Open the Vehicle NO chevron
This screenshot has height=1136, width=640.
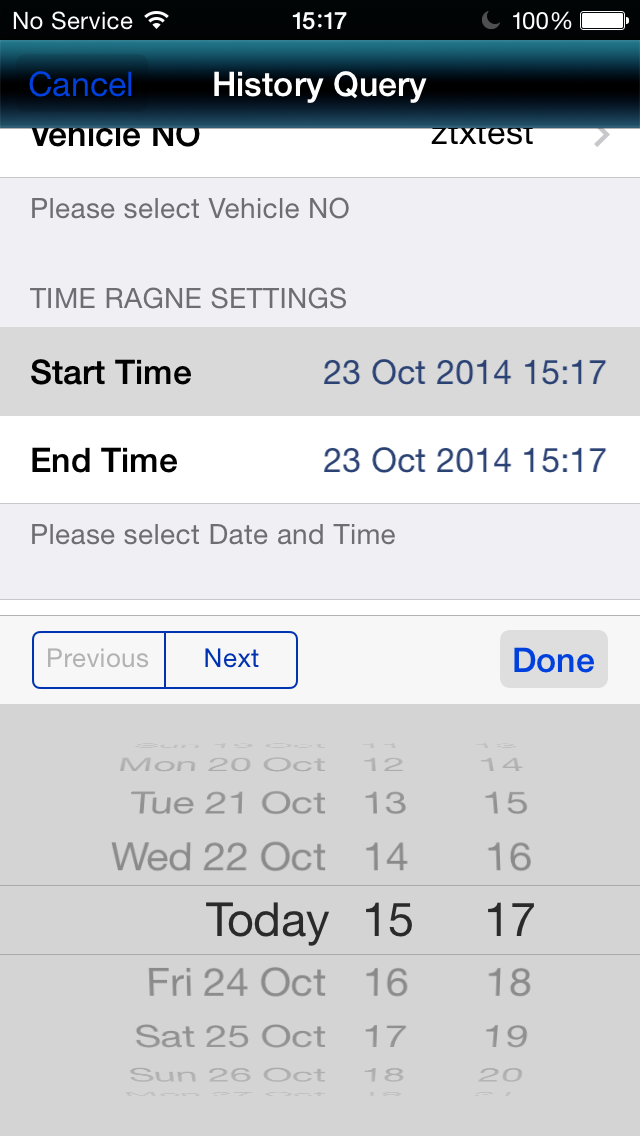(x=601, y=138)
